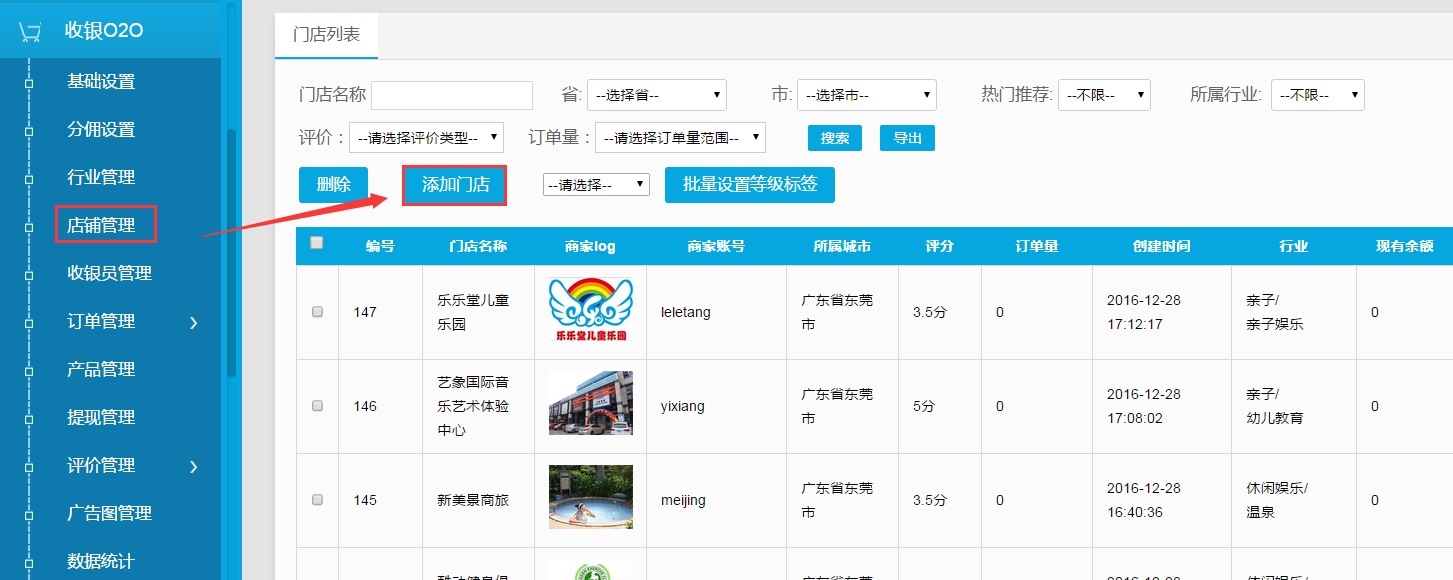The width and height of the screenshot is (1453, 580).
Task: Go to 行业管理 in the sidebar
Action: (x=101, y=178)
